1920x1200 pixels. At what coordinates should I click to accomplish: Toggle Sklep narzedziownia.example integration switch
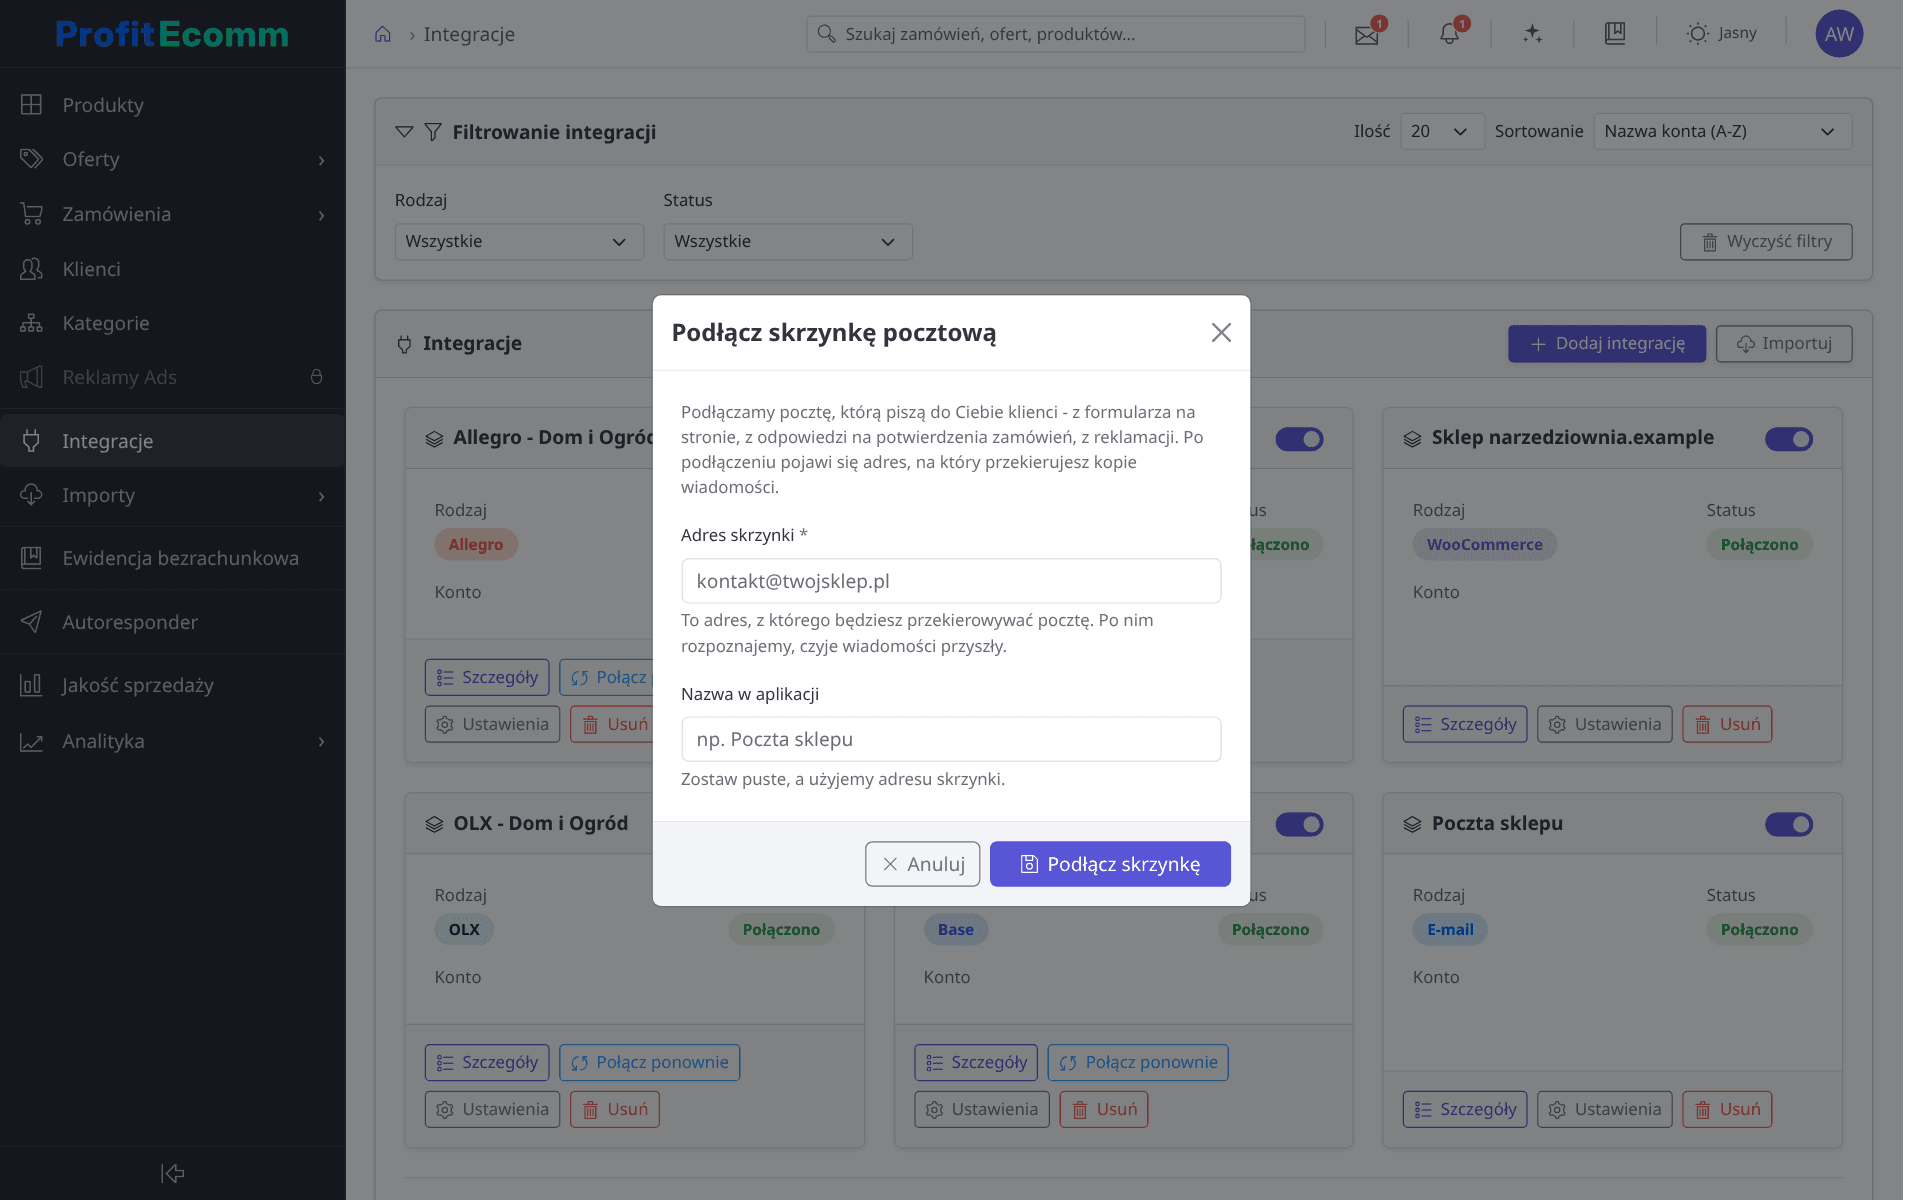[x=1788, y=439]
